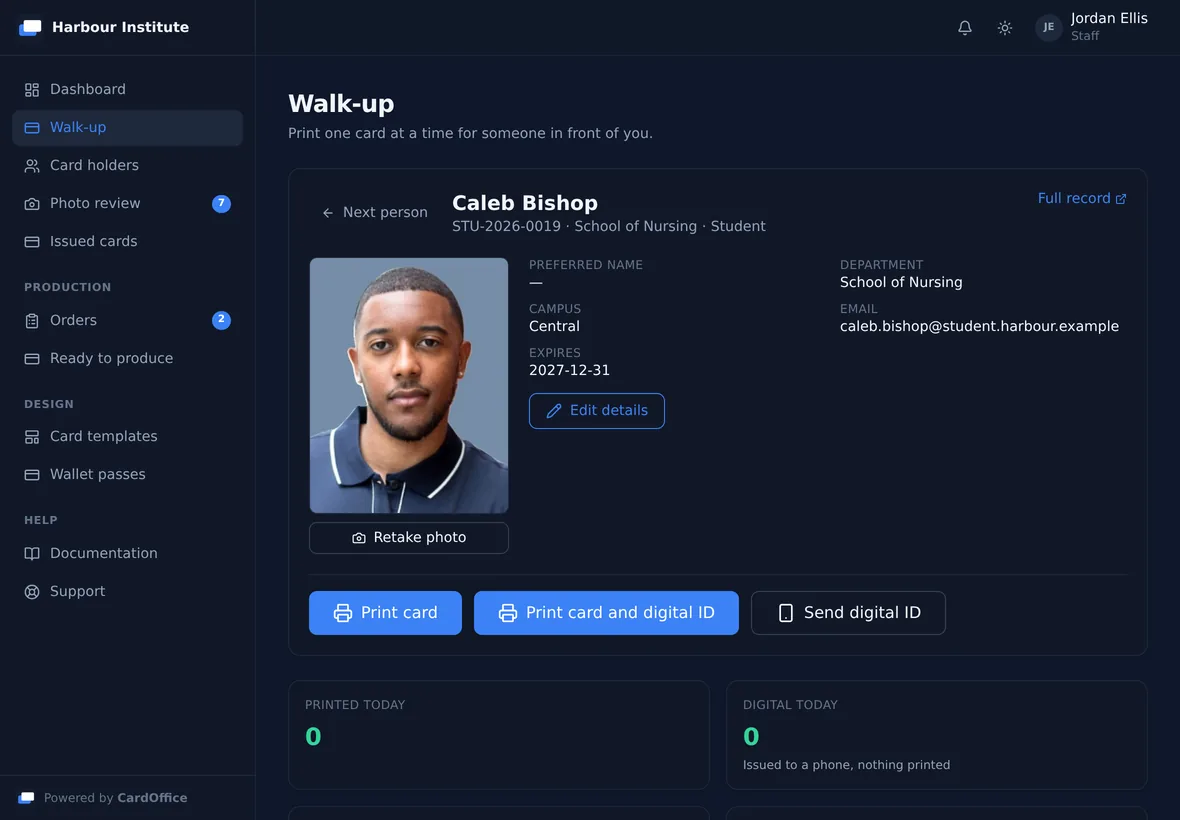Click the camera icon in Retake photo

[x=359, y=538]
